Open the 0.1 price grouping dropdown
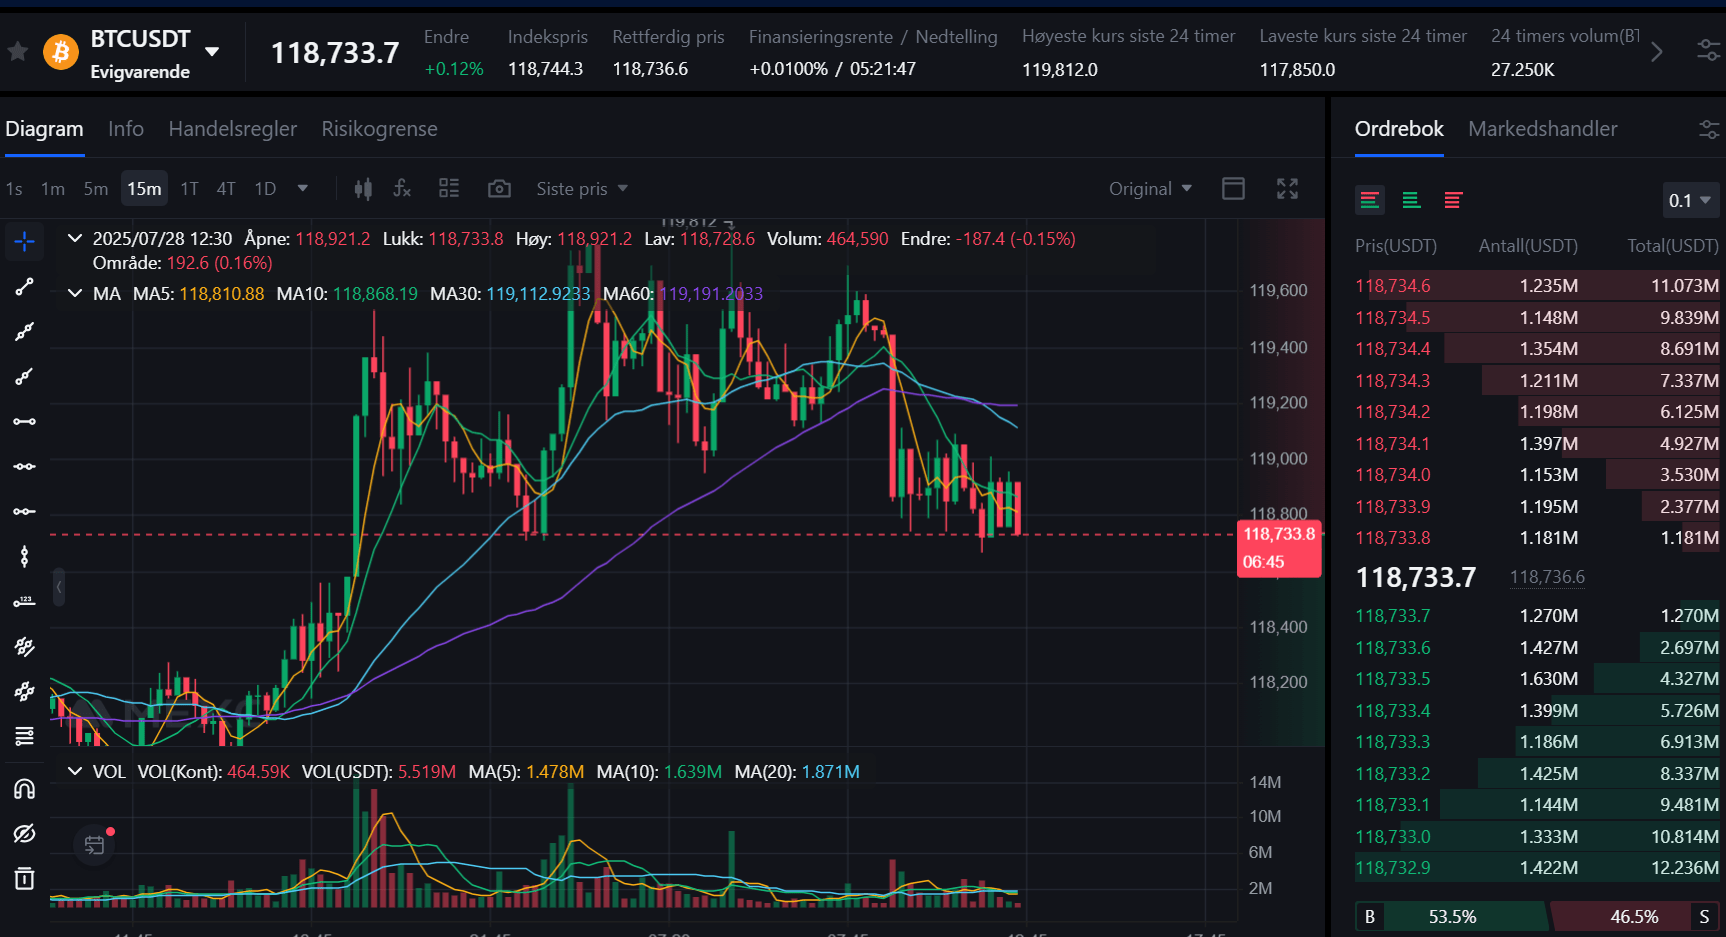The height and width of the screenshot is (937, 1726). tap(1689, 201)
